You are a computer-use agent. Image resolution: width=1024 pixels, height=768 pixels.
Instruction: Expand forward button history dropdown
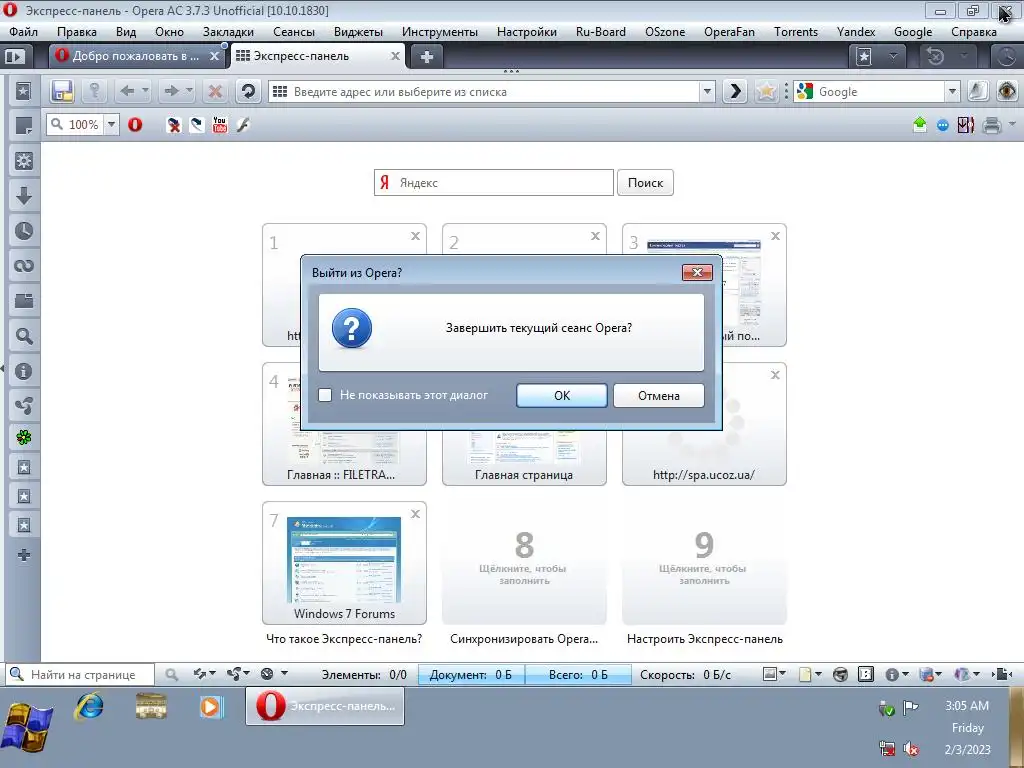pos(189,91)
